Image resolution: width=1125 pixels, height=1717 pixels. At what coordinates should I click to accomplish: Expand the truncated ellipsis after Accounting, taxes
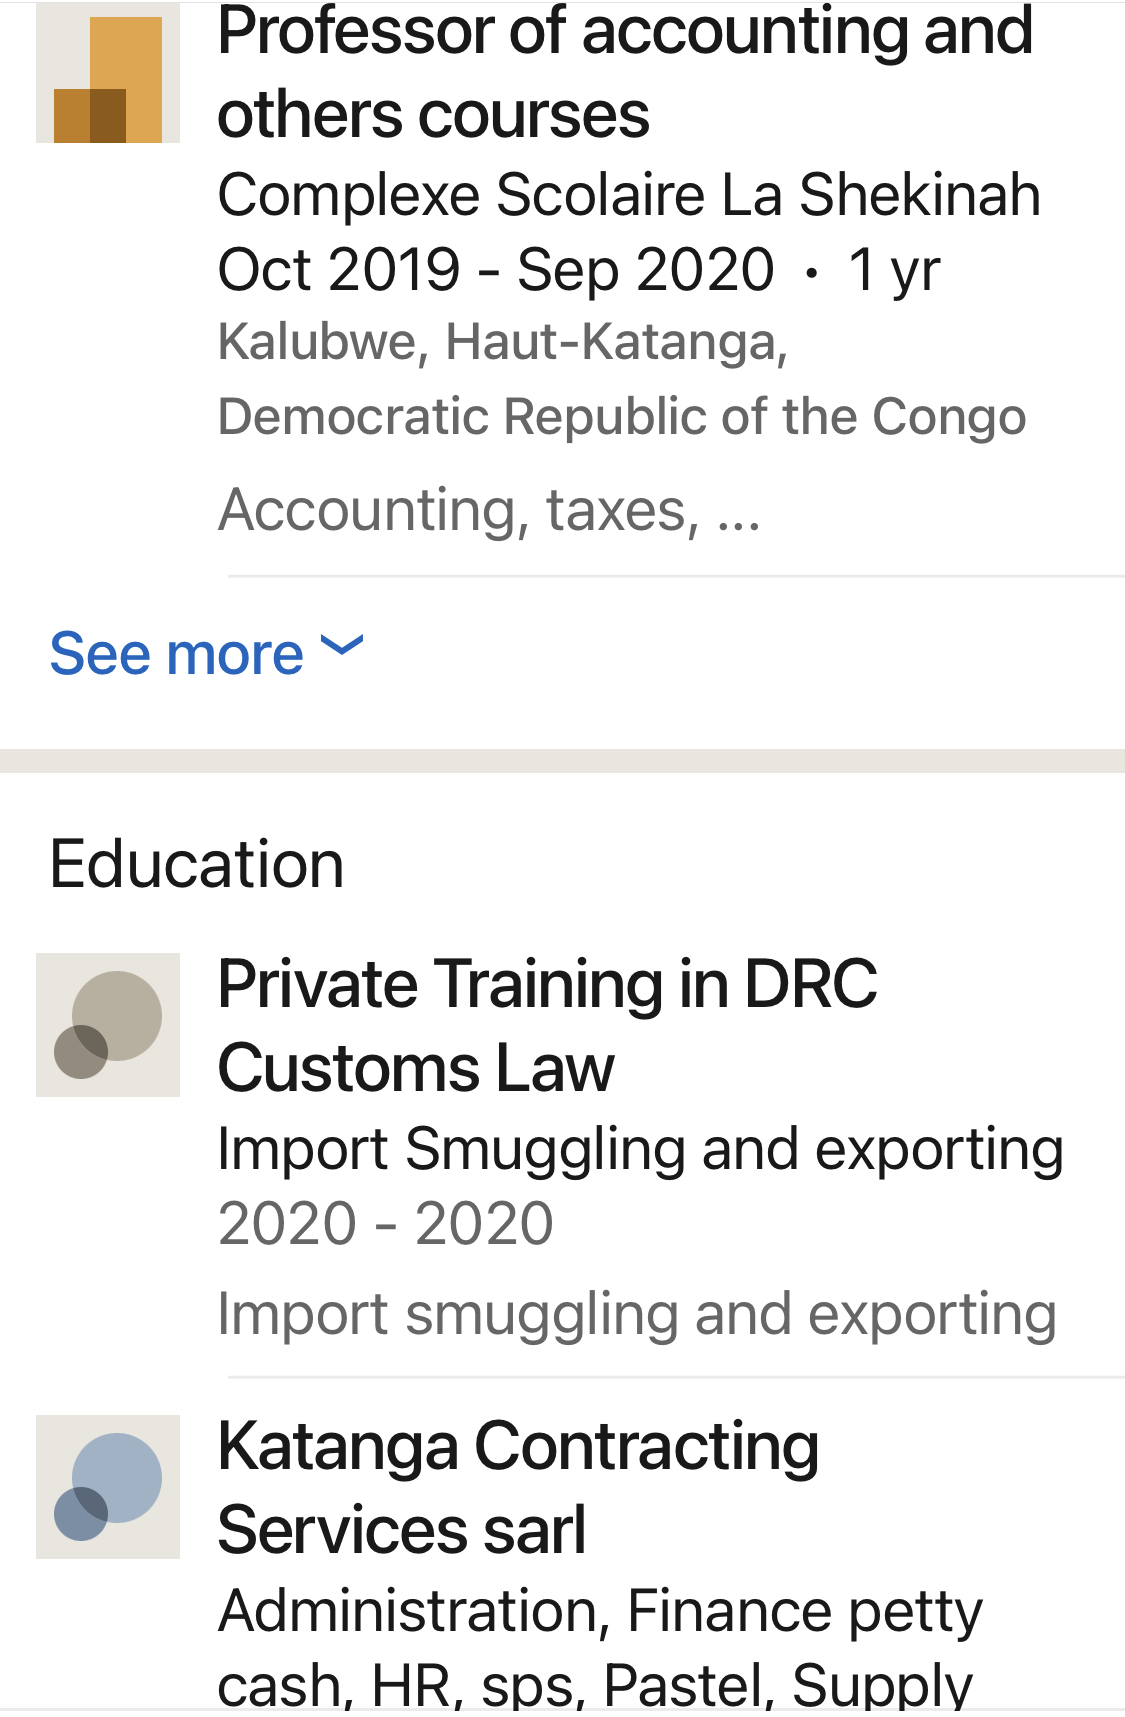[739, 512]
